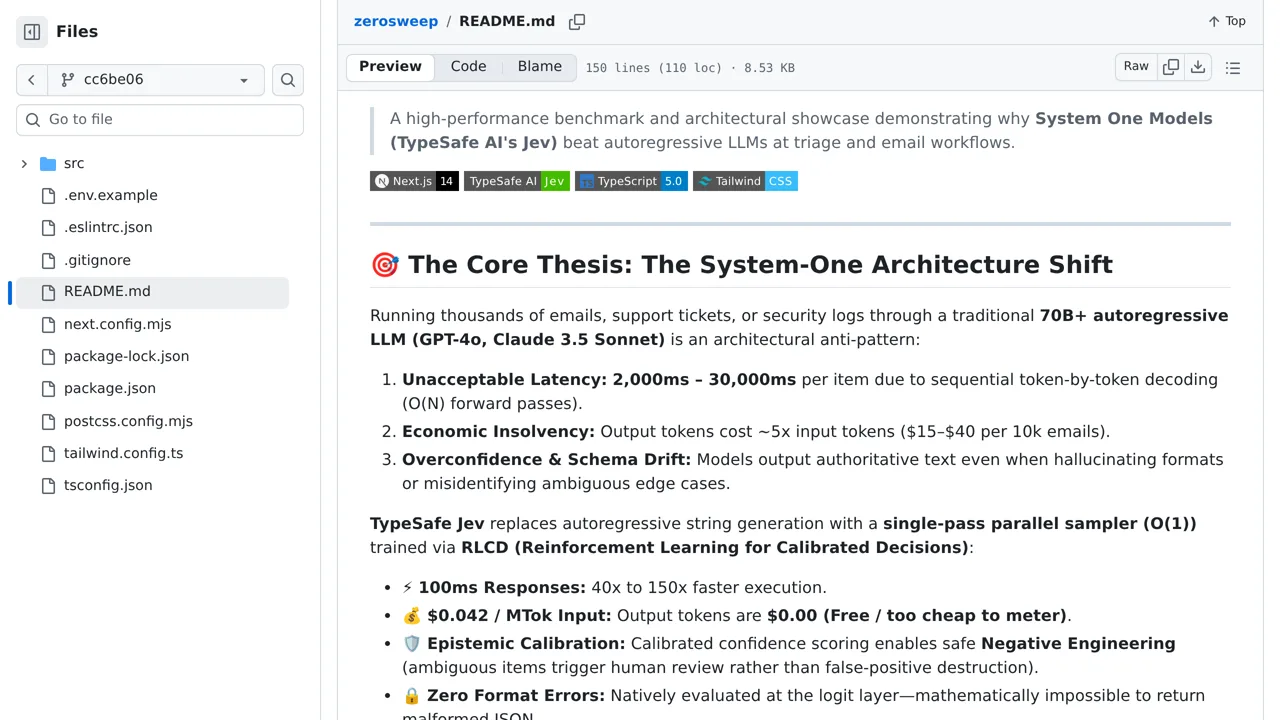
Task: Click the target emoji in the heading
Action: [385, 265]
